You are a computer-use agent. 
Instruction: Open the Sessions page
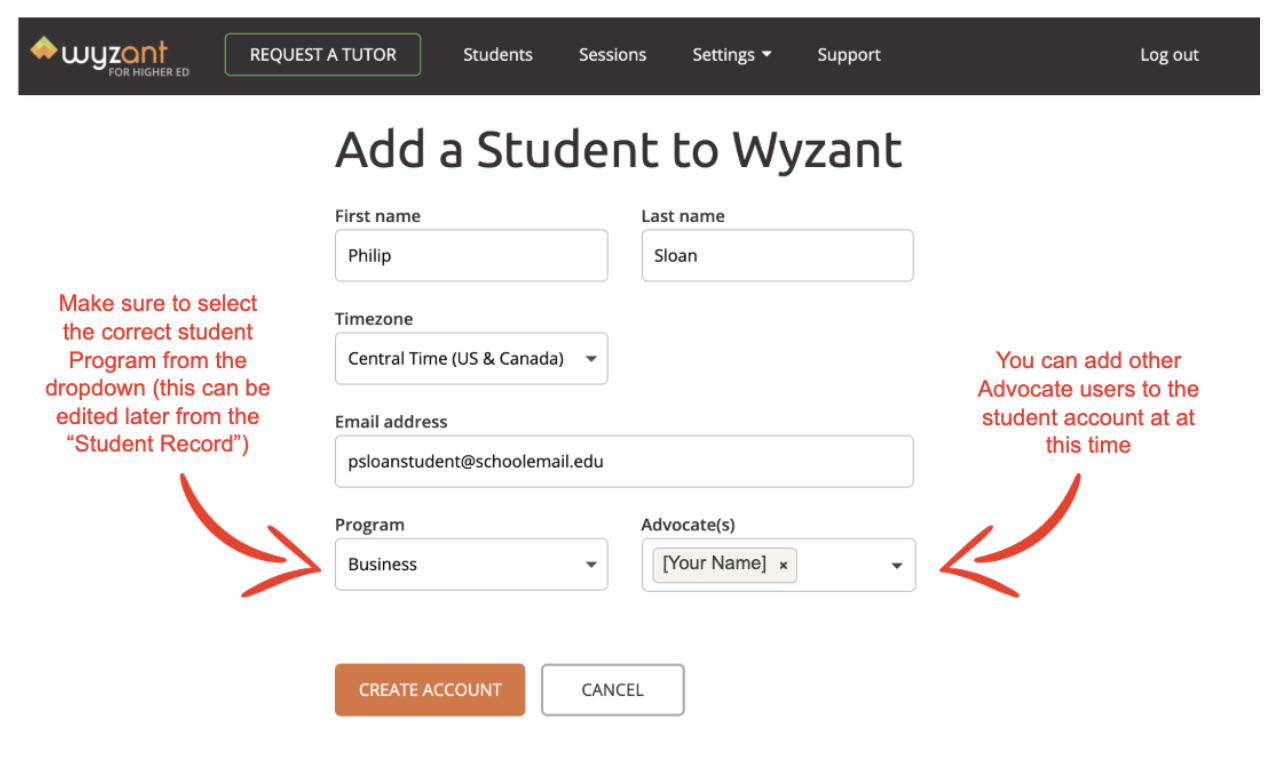(x=612, y=55)
